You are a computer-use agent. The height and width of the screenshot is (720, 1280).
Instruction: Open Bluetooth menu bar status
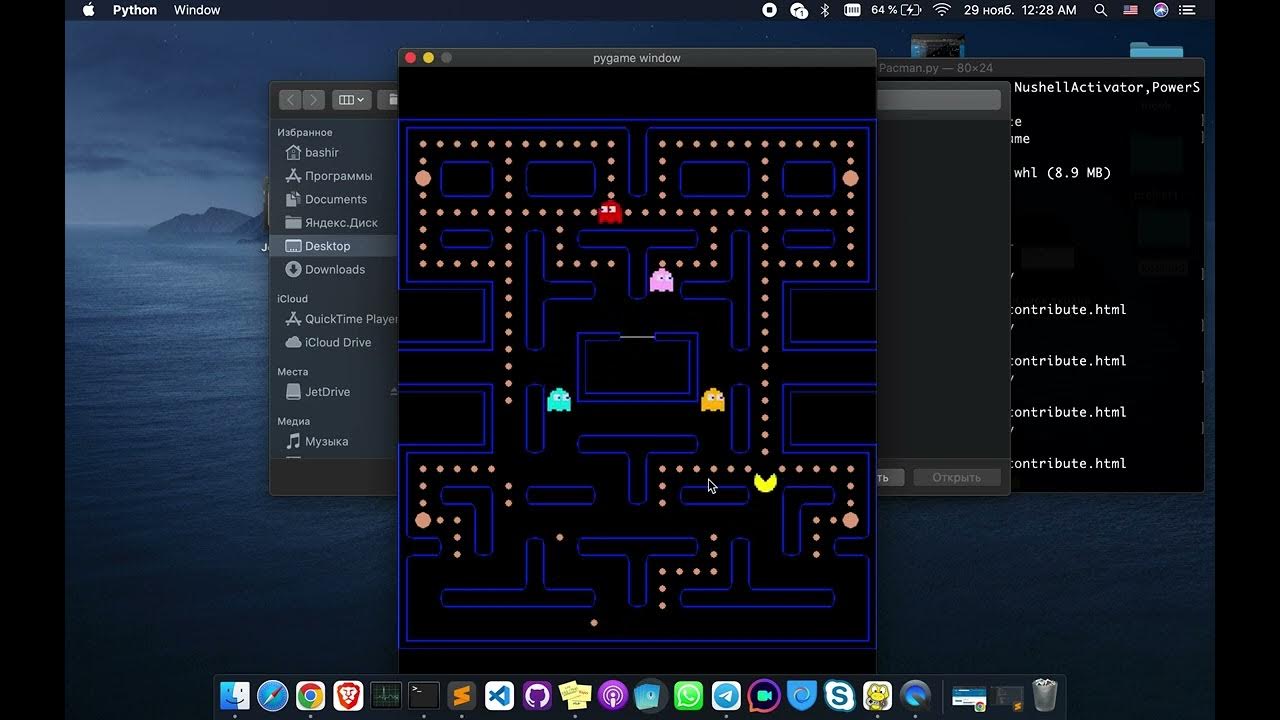(825, 10)
